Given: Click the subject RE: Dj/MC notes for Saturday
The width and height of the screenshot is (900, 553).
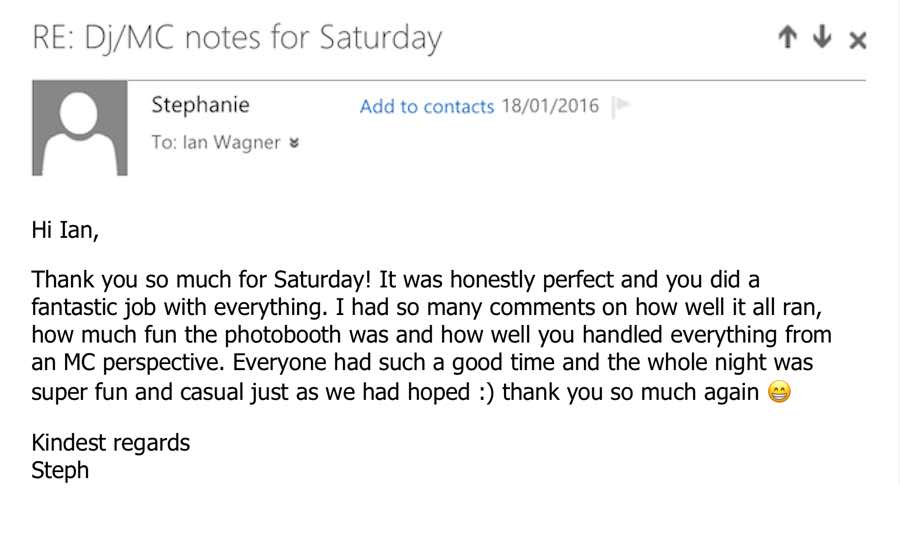Looking at the screenshot, I should pyautogui.click(x=237, y=39).
